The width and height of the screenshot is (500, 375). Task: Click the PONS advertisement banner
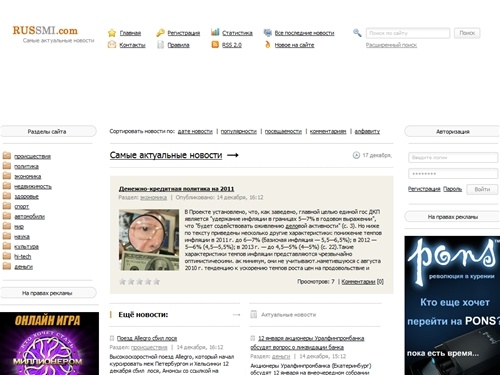click(x=452, y=305)
